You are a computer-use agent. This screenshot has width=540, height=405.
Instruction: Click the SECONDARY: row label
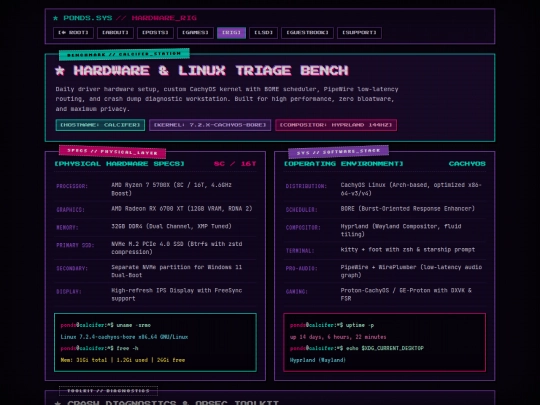point(72,269)
